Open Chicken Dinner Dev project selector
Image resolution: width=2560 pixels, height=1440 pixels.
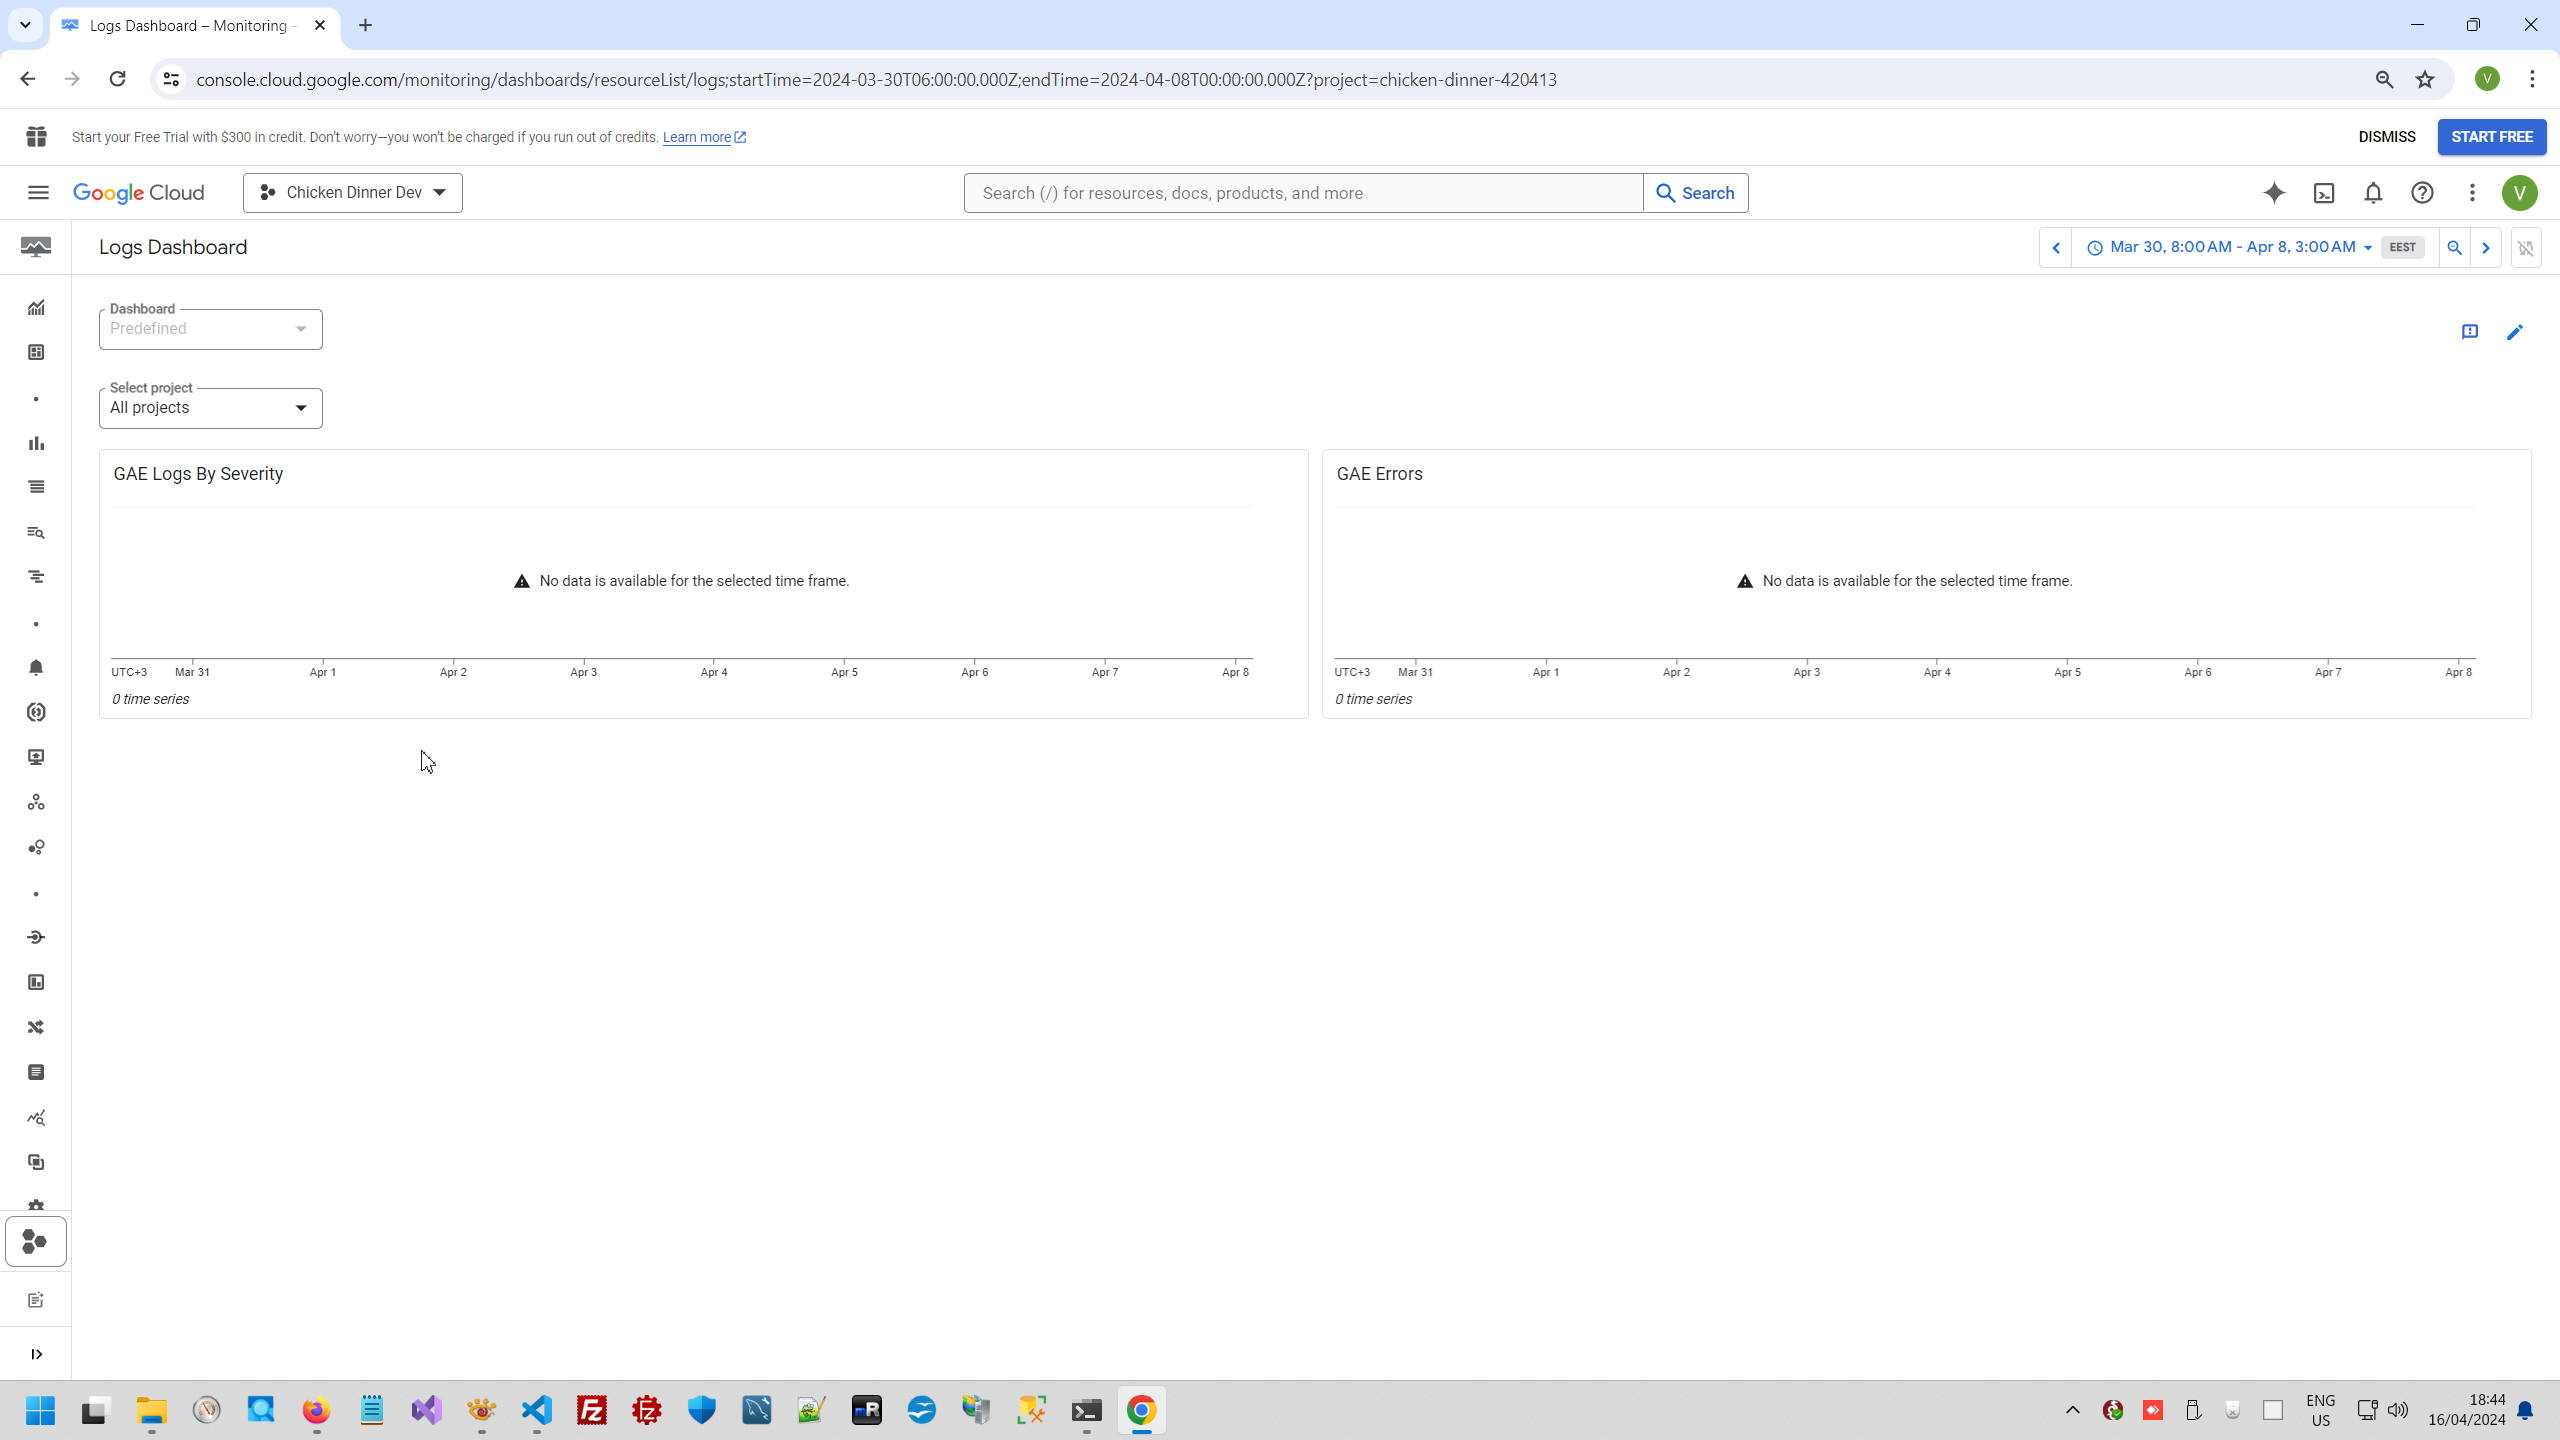(352, 193)
